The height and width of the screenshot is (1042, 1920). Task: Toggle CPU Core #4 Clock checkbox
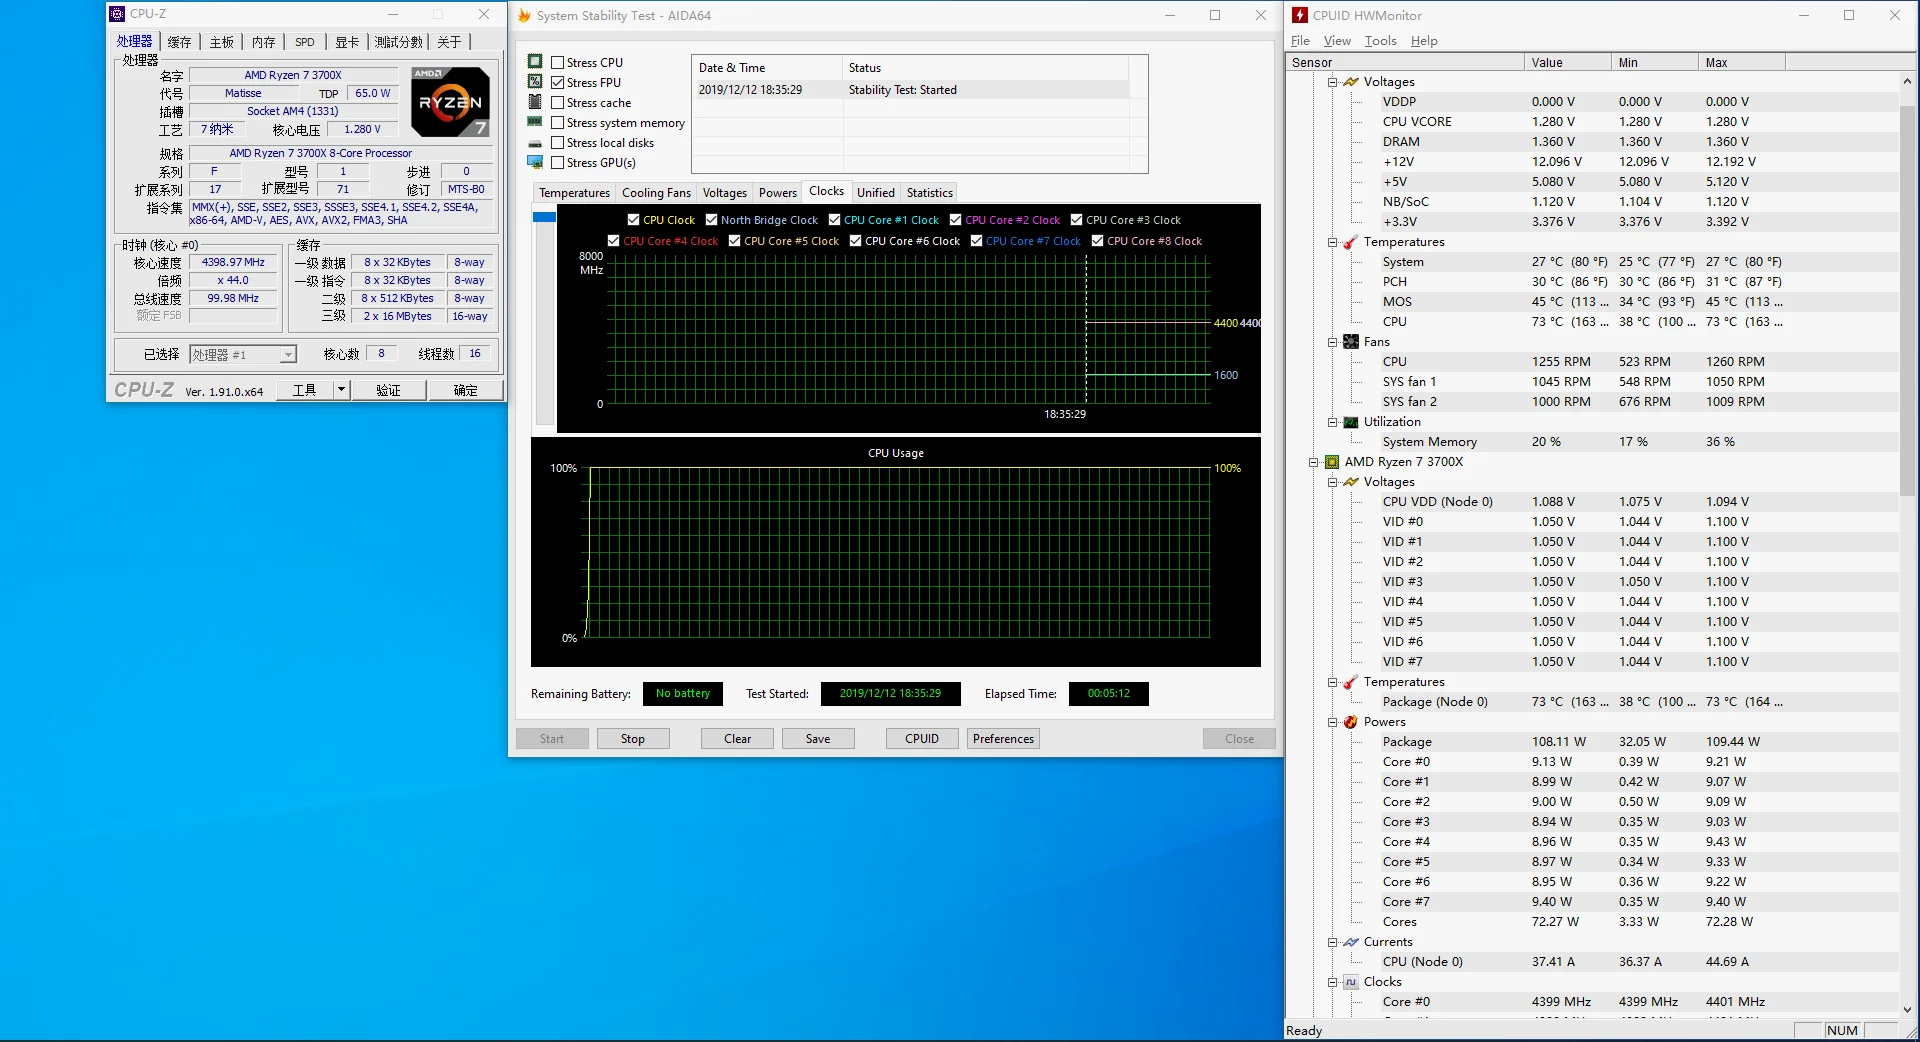[613, 241]
